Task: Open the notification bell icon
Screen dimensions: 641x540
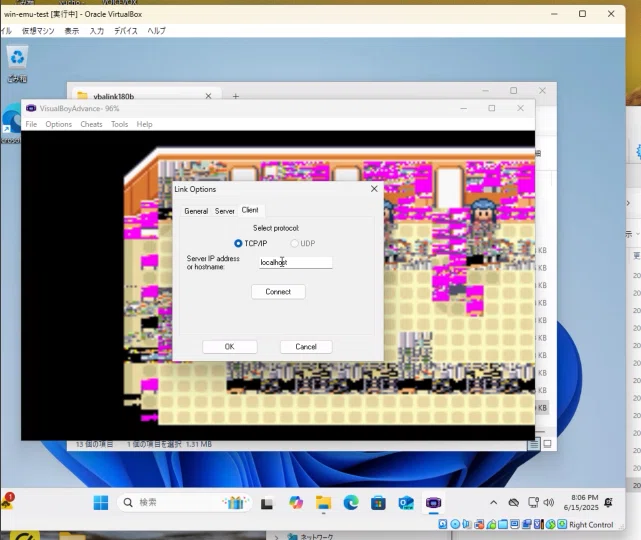Action: pos(608,502)
